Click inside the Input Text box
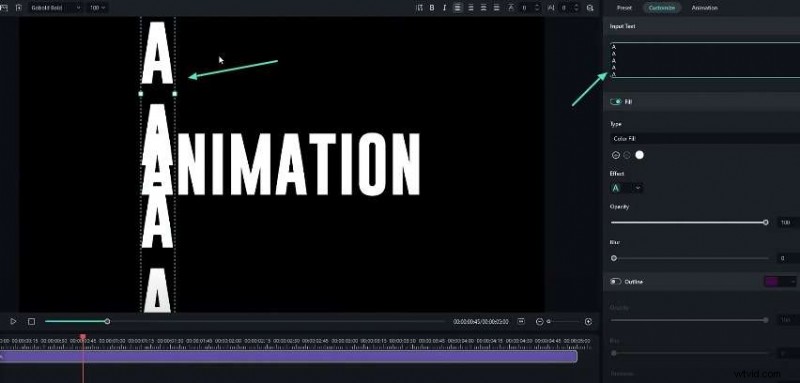800x383 pixels. tap(705, 60)
